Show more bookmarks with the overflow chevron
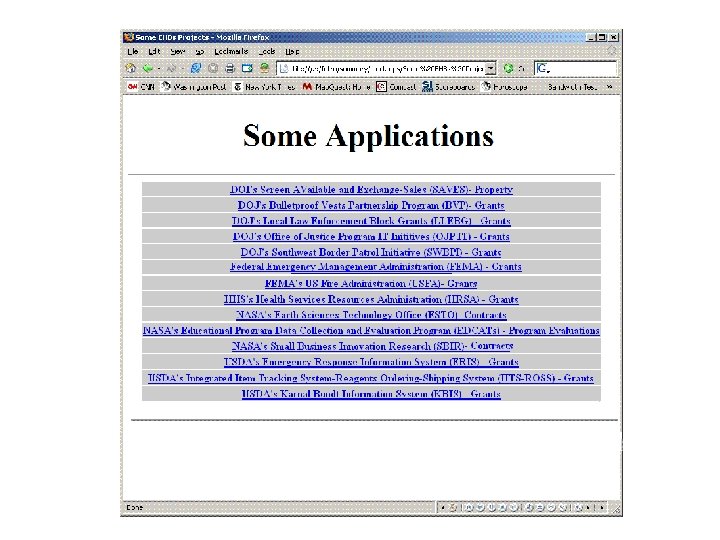This screenshot has height=540, width=720. pyautogui.click(x=610, y=86)
